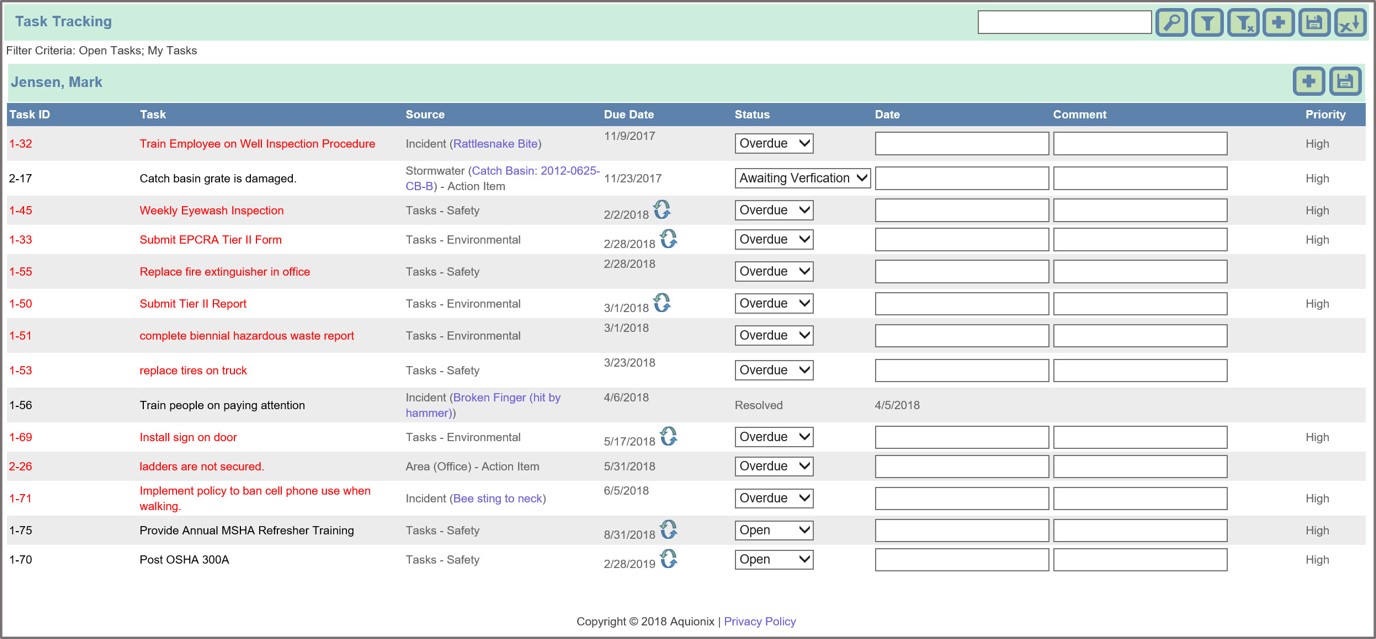Open Status dropdown for Weekly Eyewash Inspection
1376x639 pixels.
(x=774, y=210)
